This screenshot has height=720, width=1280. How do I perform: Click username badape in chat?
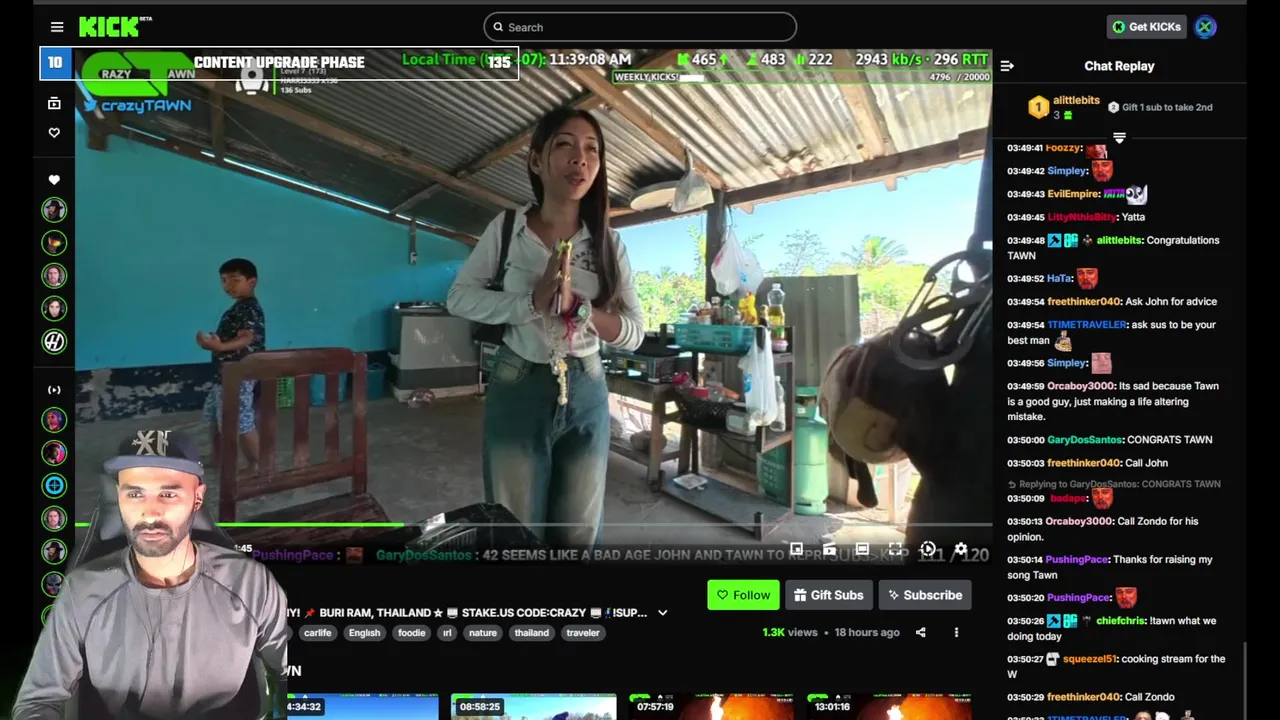tap(1067, 498)
